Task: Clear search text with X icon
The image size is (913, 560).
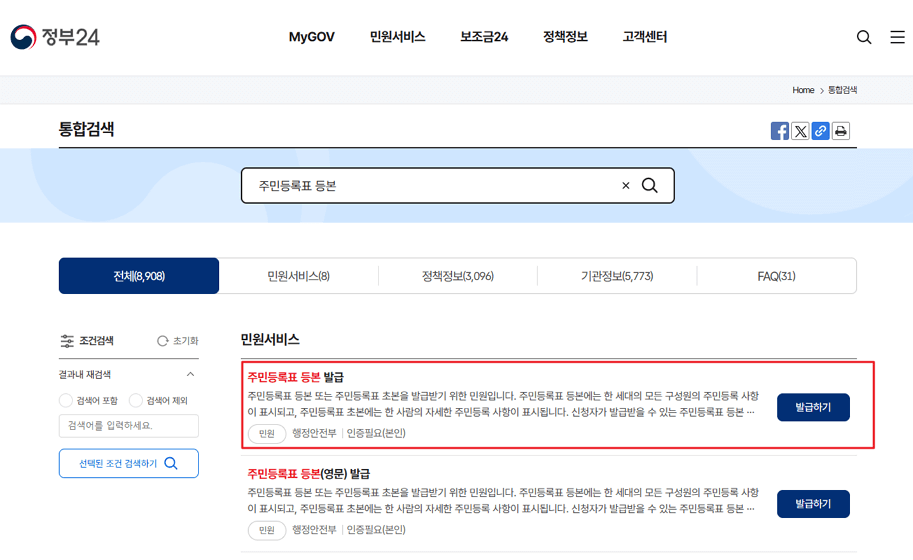Action: 626,186
